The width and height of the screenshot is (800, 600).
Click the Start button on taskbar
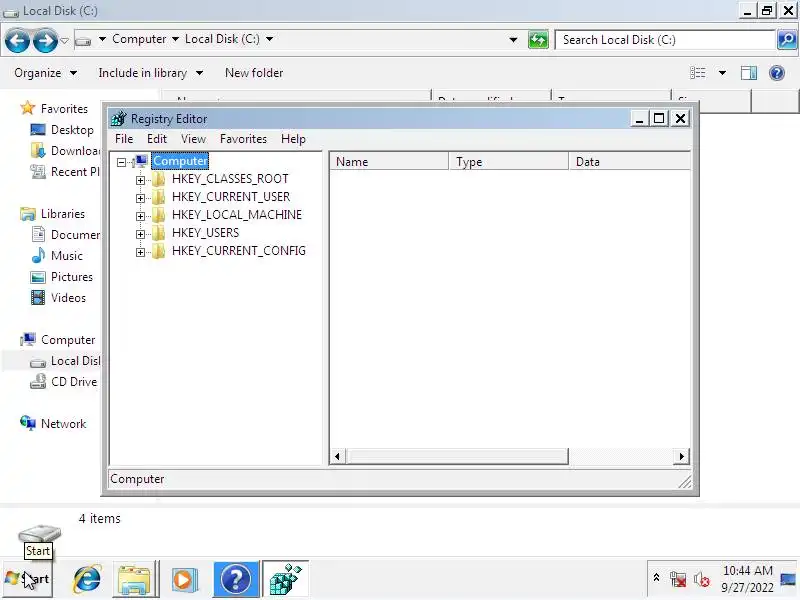[28, 579]
